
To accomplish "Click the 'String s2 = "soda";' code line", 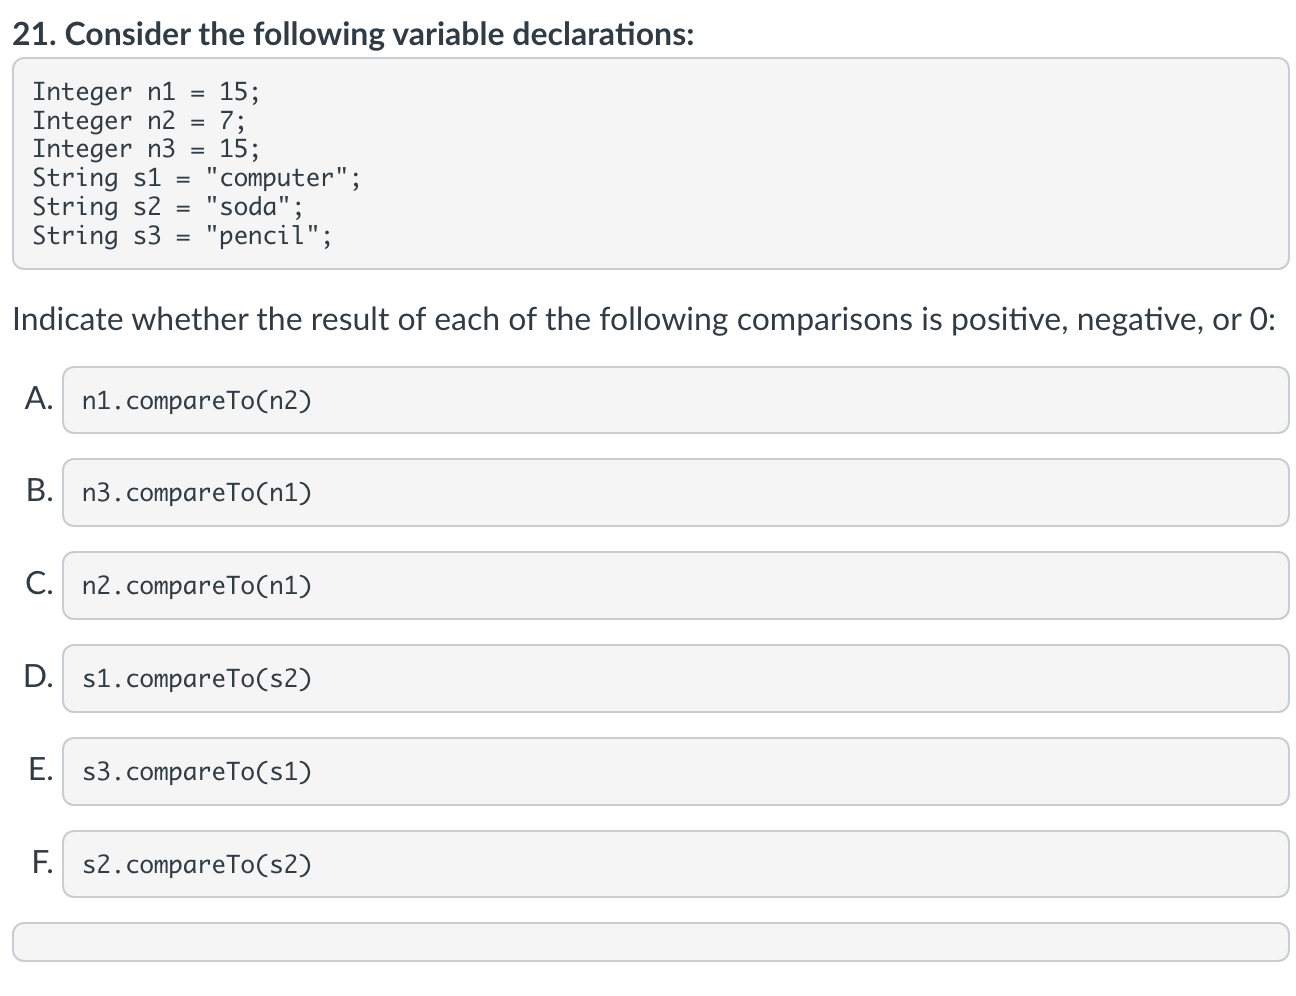I will point(167,207).
